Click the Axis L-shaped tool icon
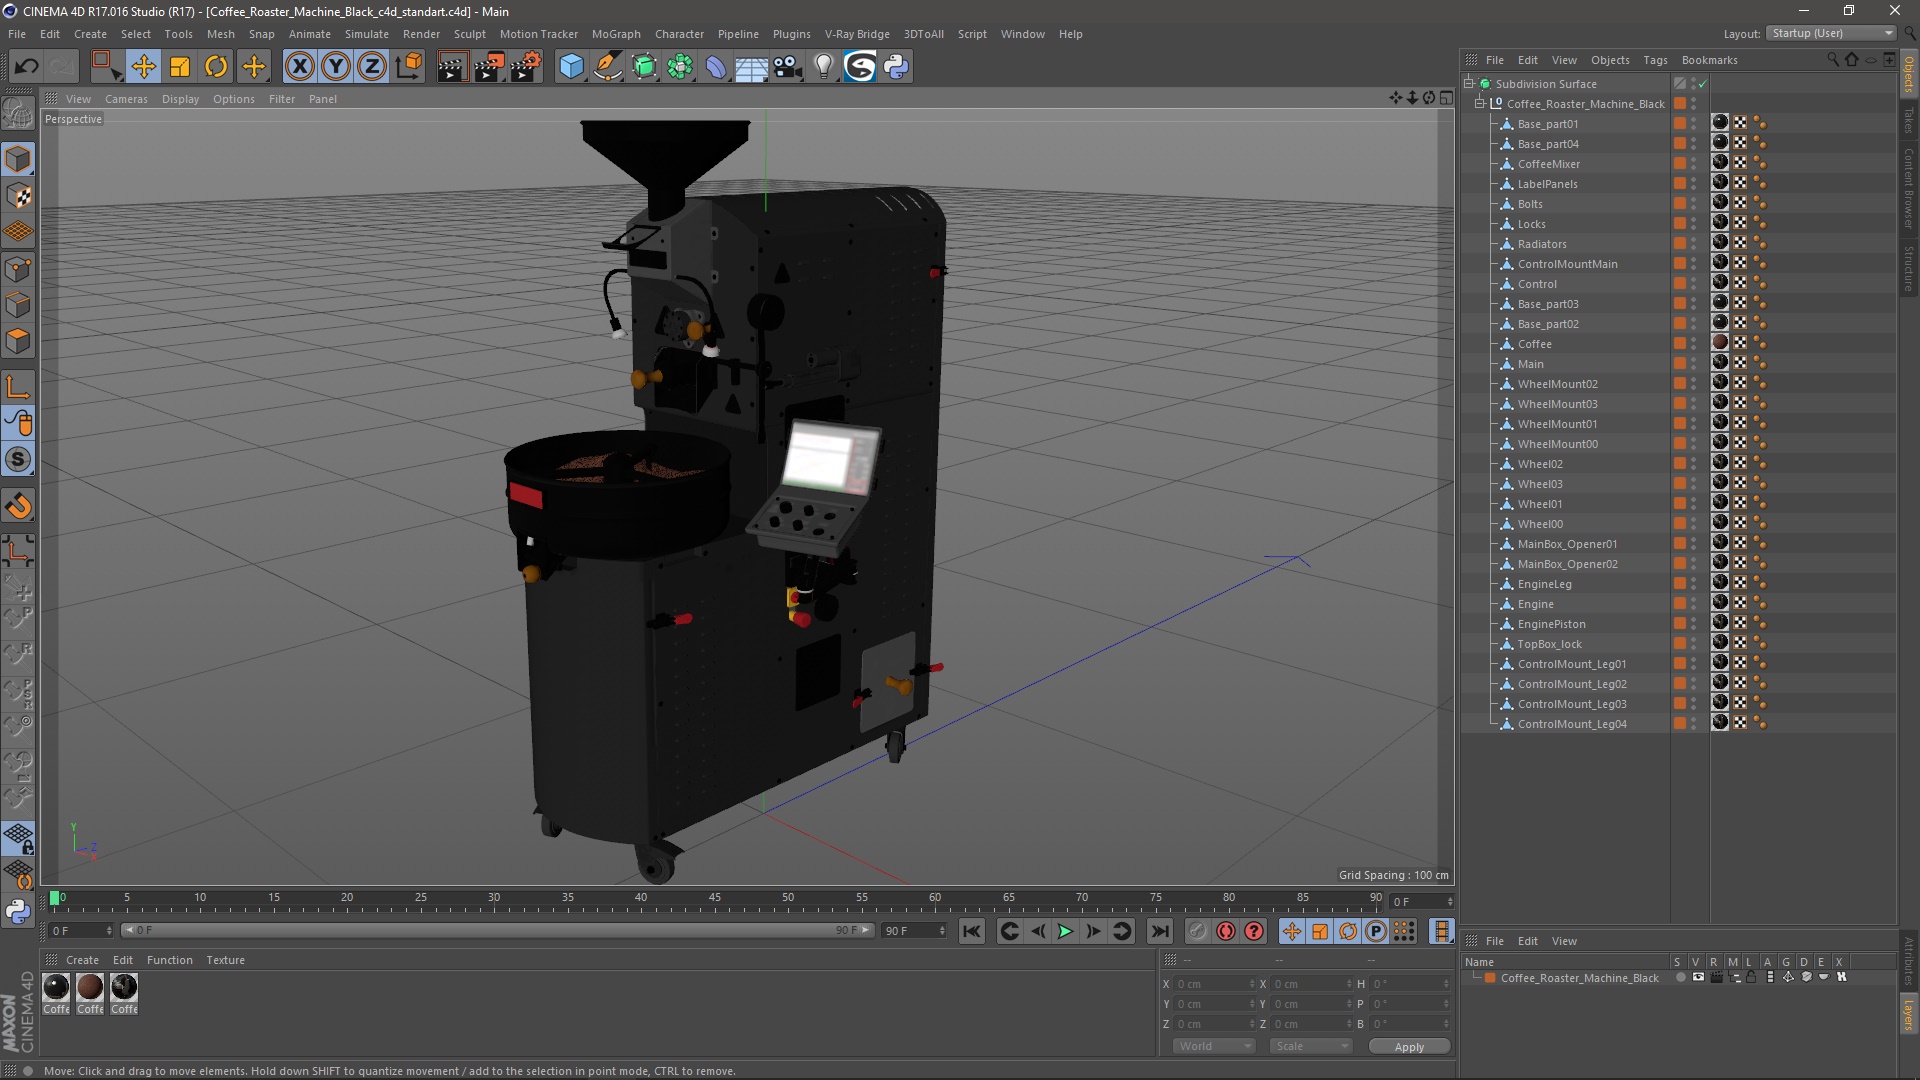 [18, 387]
